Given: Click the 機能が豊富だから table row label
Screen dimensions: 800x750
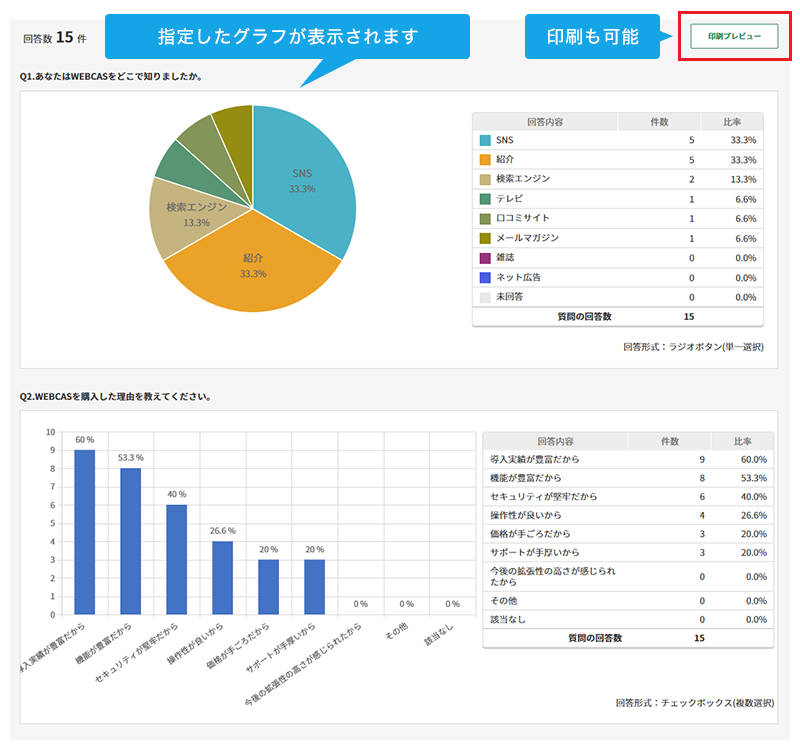Looking at the screenshot, I should pos(526,478).
